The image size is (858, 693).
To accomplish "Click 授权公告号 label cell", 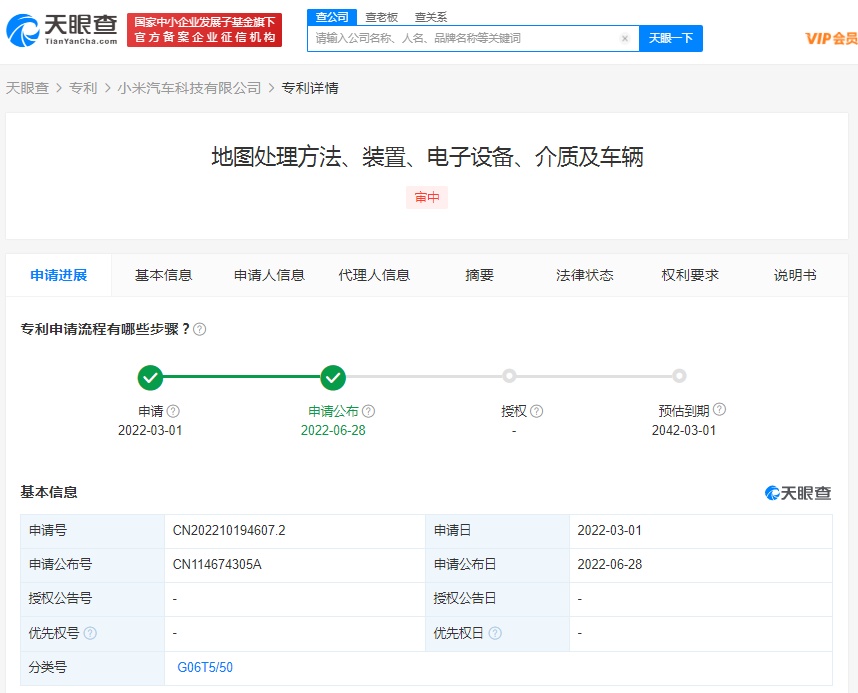I will point(92,598).
